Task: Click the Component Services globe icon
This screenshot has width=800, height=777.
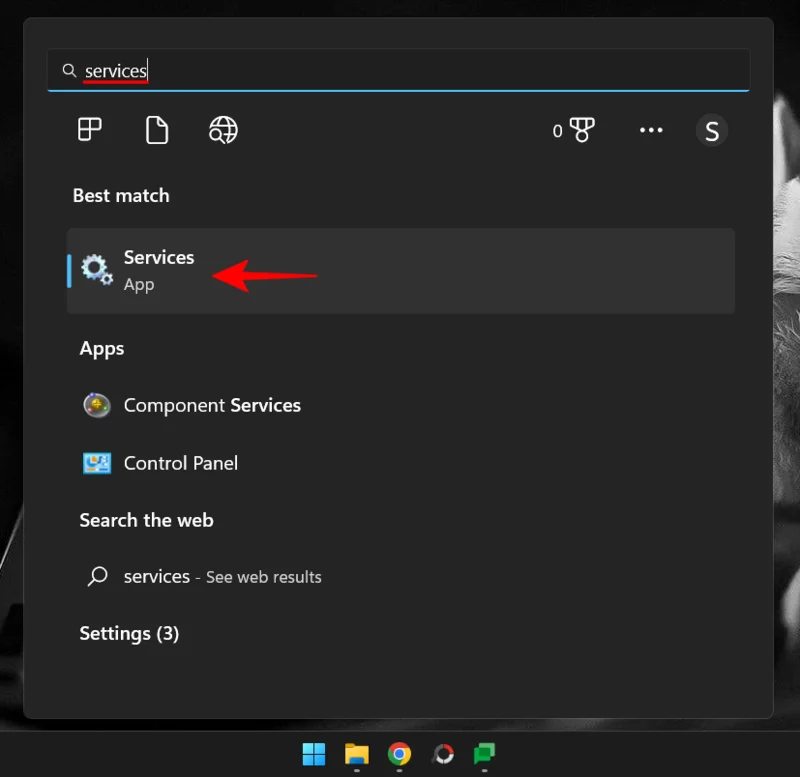Action: tap(96, 405)
